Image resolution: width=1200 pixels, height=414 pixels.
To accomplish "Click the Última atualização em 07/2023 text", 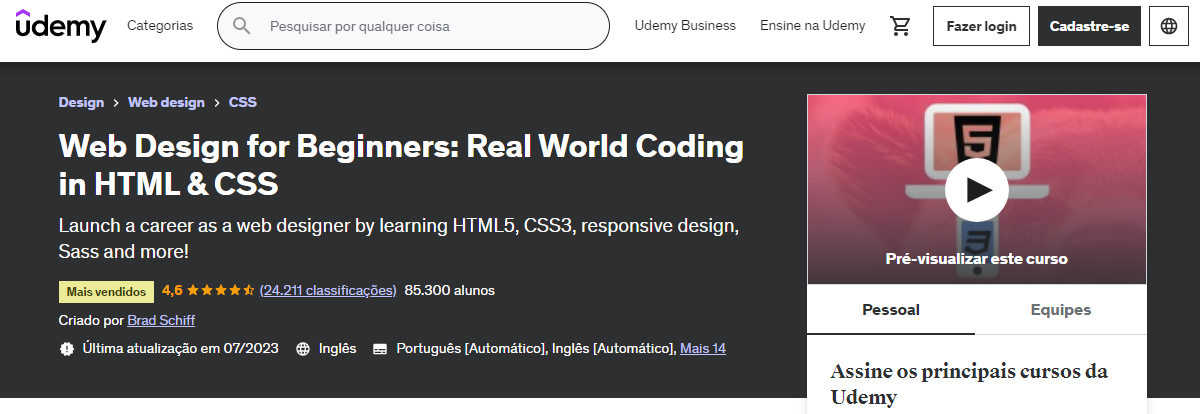I will [182, 349].
